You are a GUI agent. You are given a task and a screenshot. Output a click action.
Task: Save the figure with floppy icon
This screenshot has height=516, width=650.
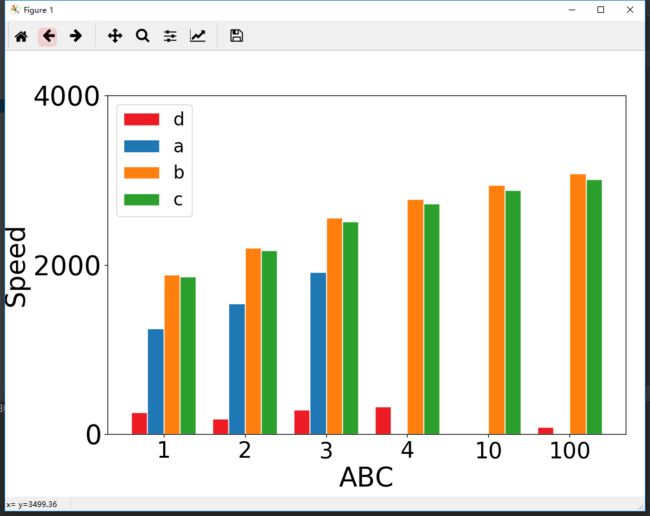(236, 36)
